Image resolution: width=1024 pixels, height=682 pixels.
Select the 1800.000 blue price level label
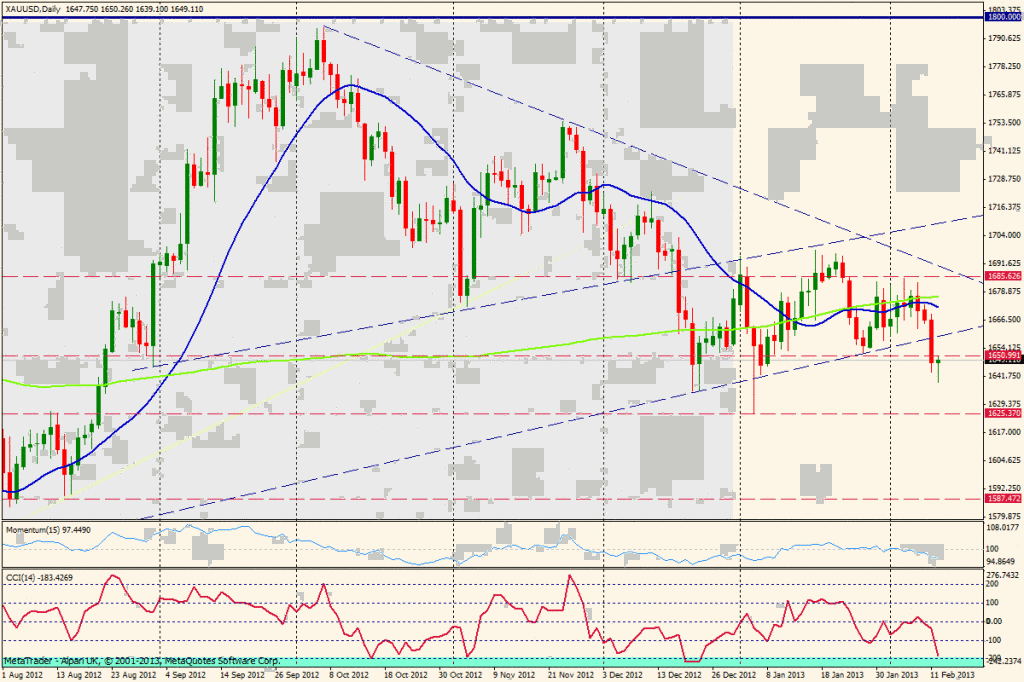[1003, 18]
